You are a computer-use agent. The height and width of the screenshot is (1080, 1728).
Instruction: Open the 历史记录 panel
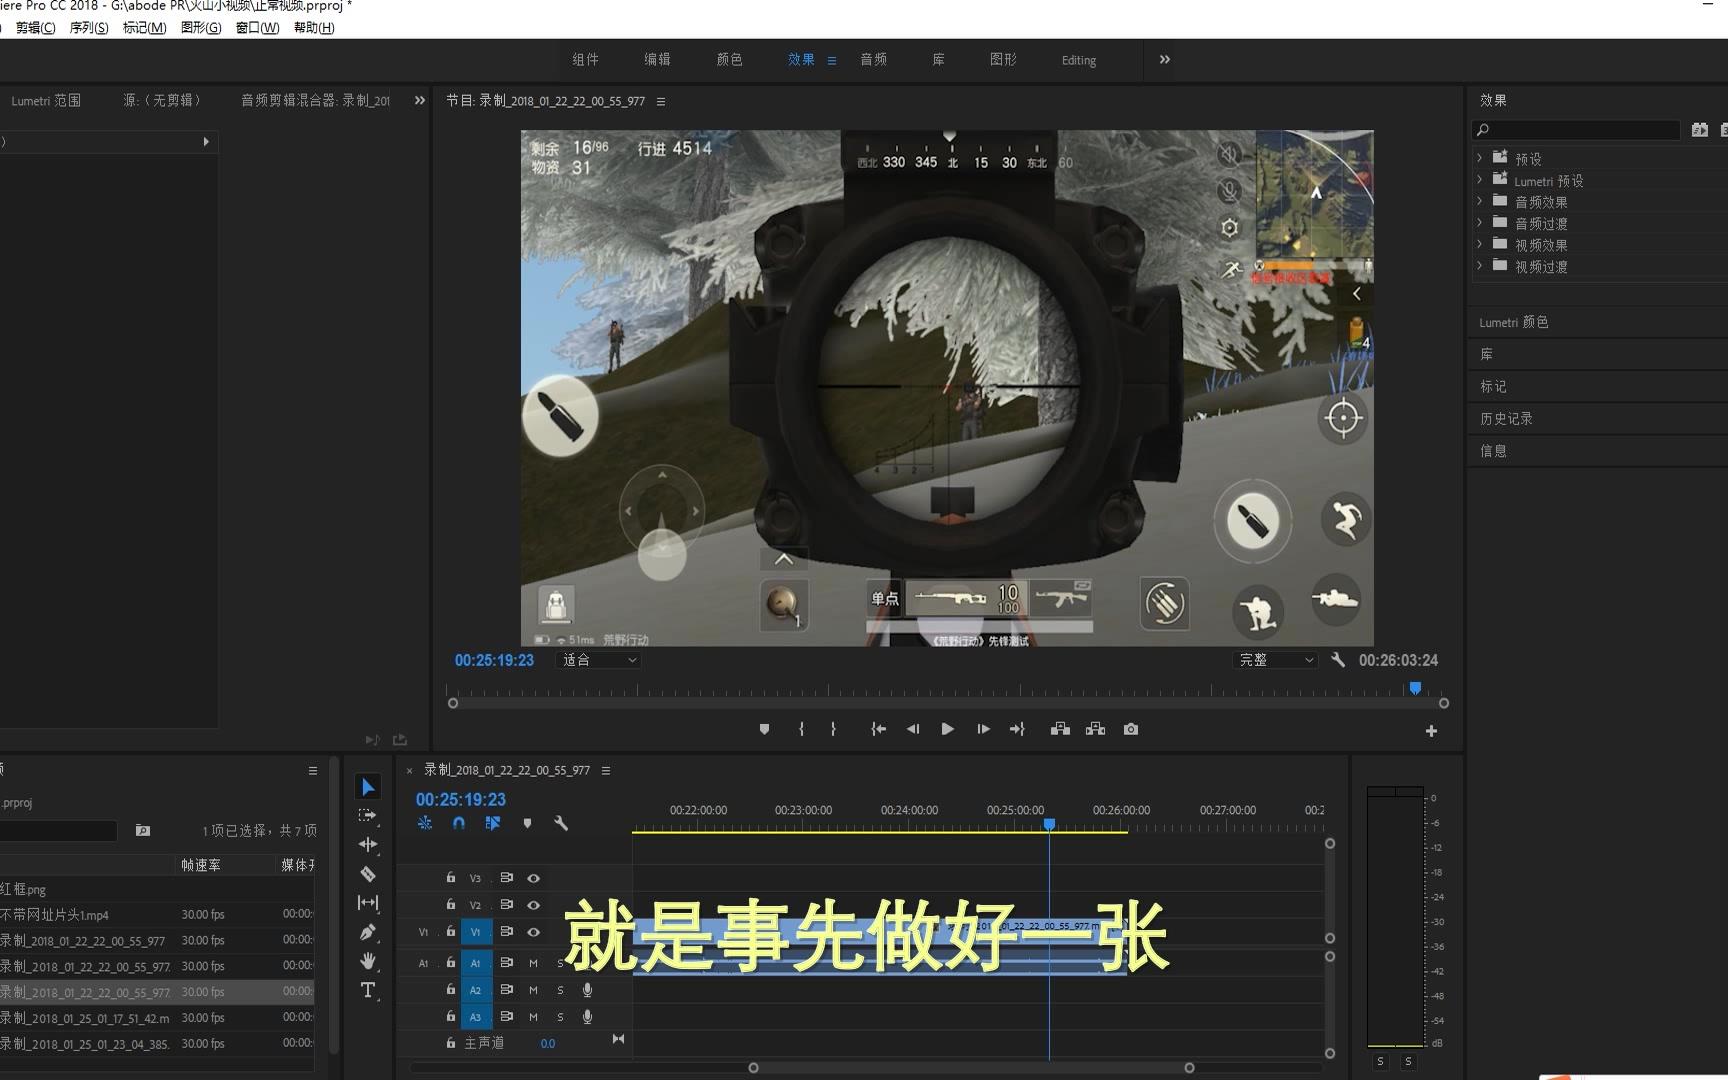point(1506,419)
